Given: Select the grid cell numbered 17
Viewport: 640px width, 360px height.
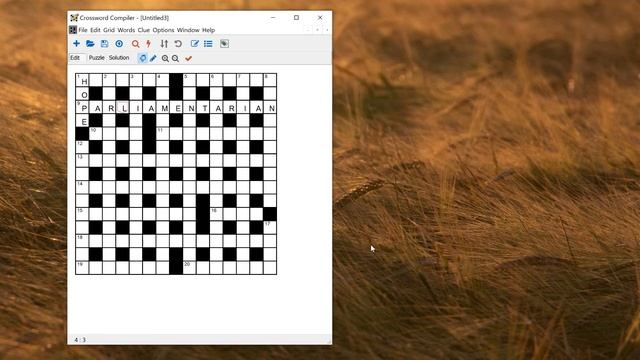Looking at the screenshot, I should pos(270,228).
